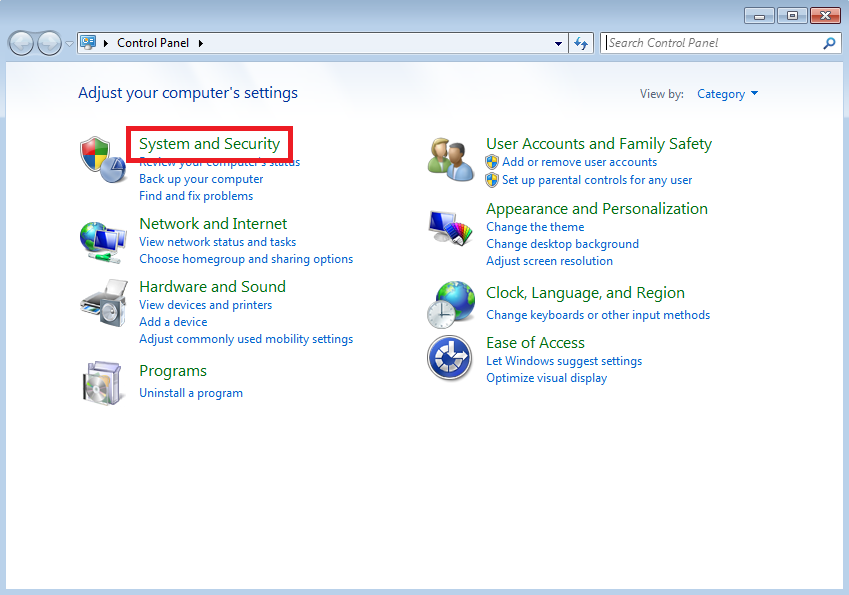Click Control Panel in the address breadcrumb
Screen dimensions: 849x595
tap(153, 43)
